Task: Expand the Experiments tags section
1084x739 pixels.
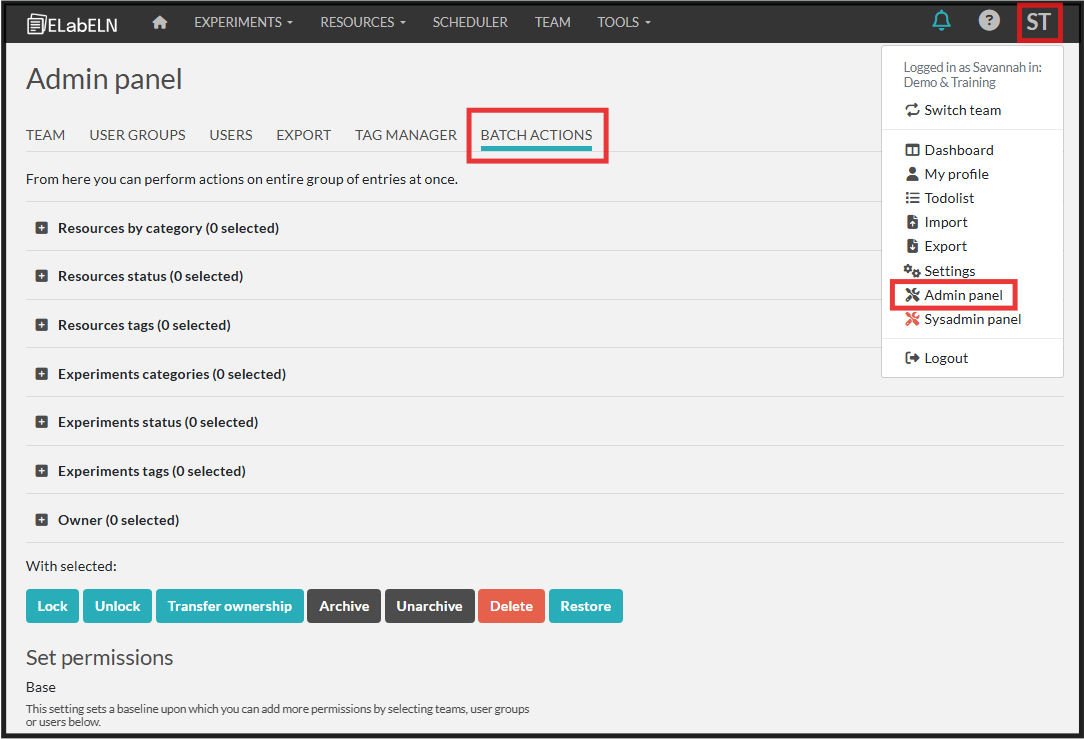Action: click(42, 471)
